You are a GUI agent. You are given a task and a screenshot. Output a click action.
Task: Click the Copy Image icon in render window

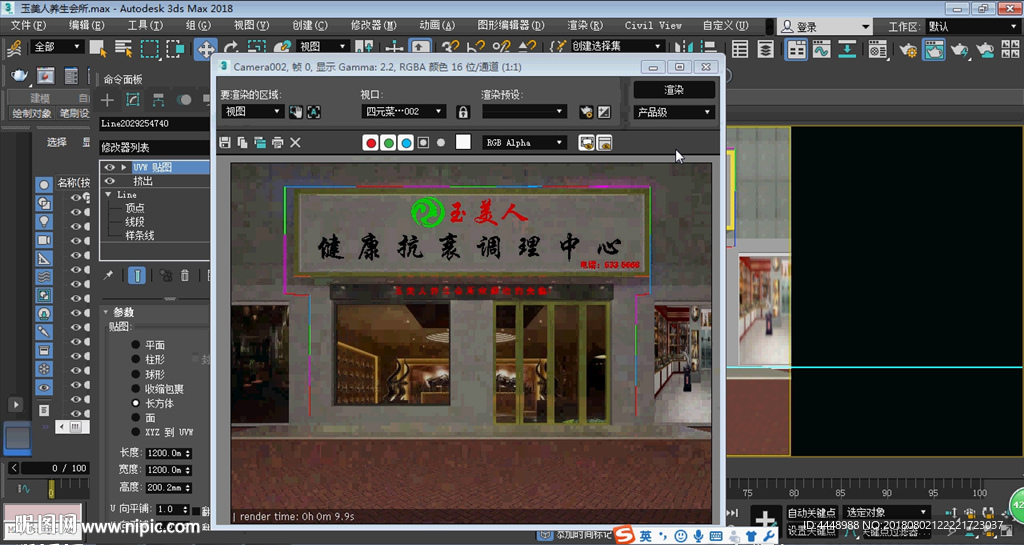[242, 143]
